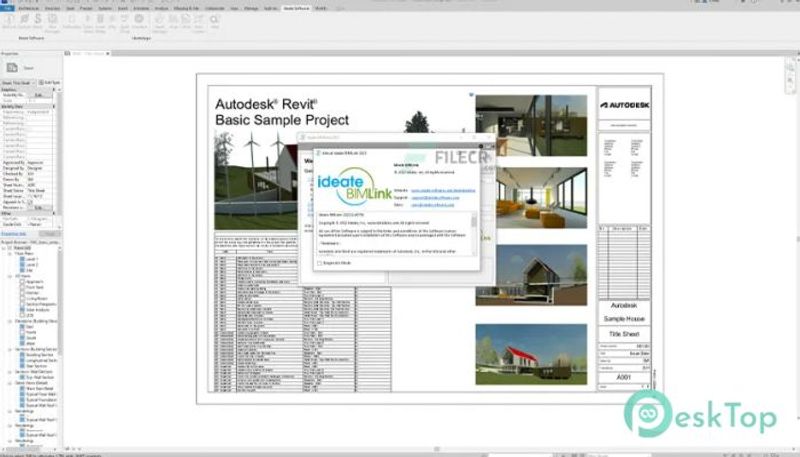Toggle the Diagnostic Mode checkbox in About dialog

pyautogui.click(x=319, y=263)
